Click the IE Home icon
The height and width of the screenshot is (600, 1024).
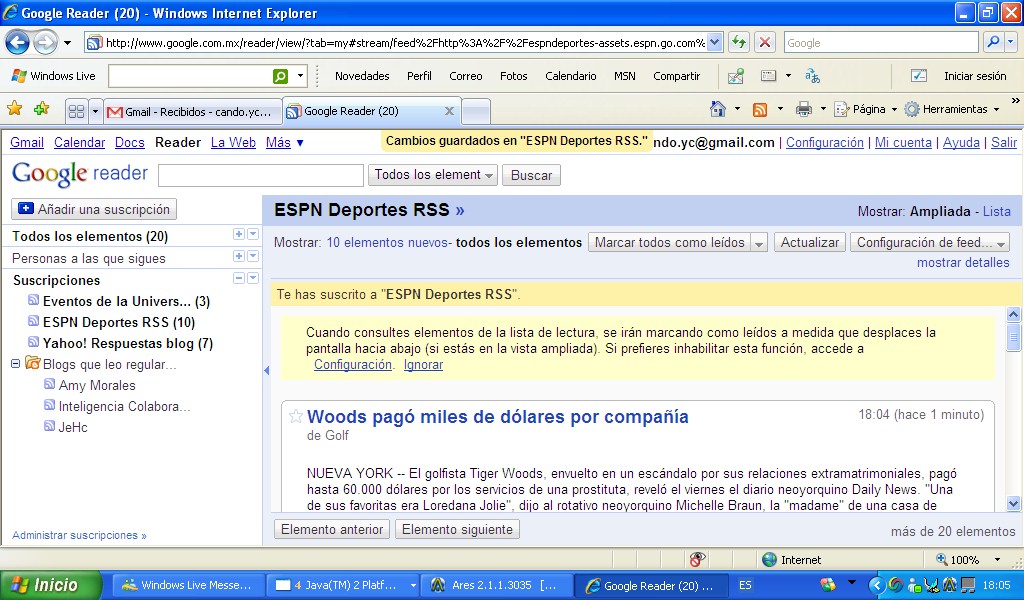tap(717, 109)
